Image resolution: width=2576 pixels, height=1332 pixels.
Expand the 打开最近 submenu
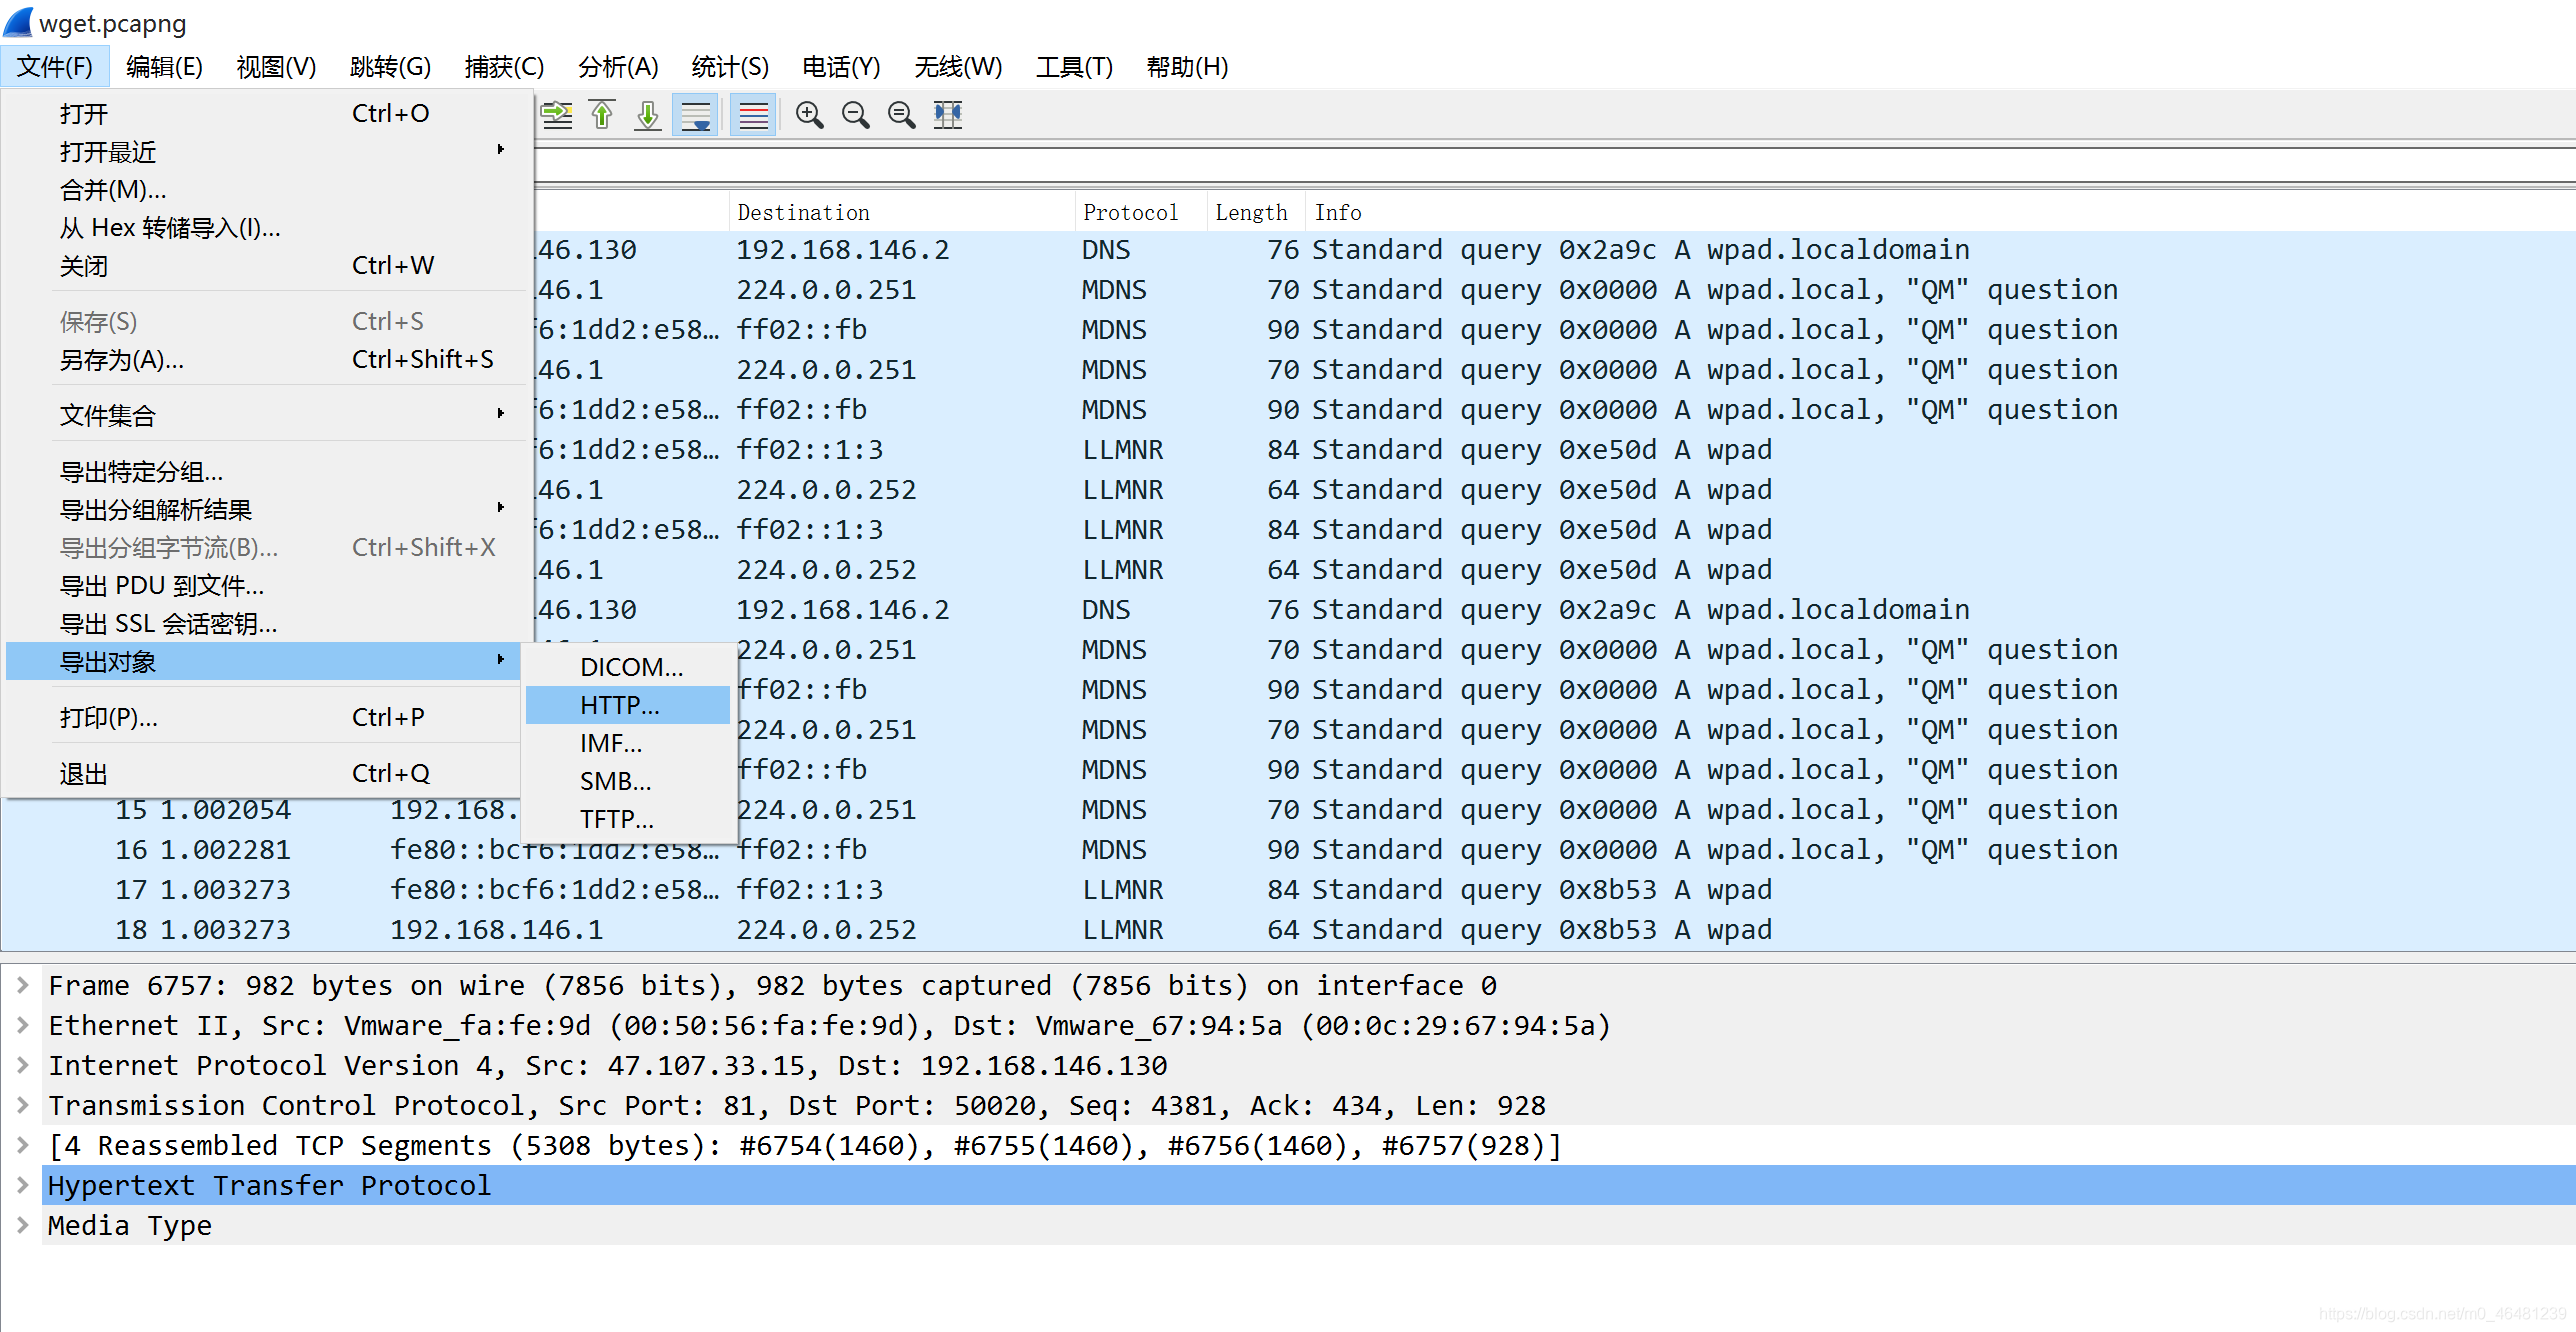265,152
